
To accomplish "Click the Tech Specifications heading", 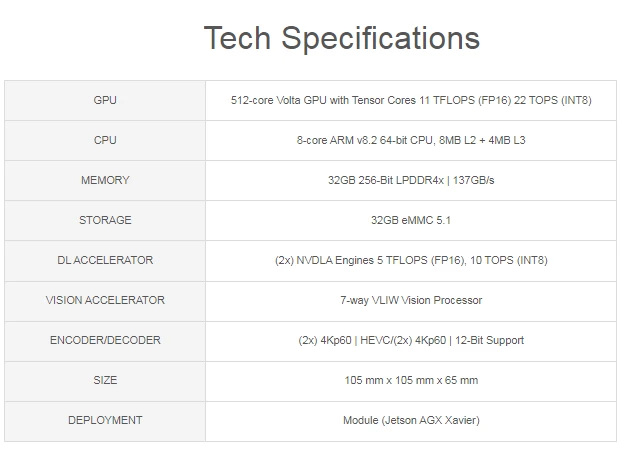I will click(342, 39).
